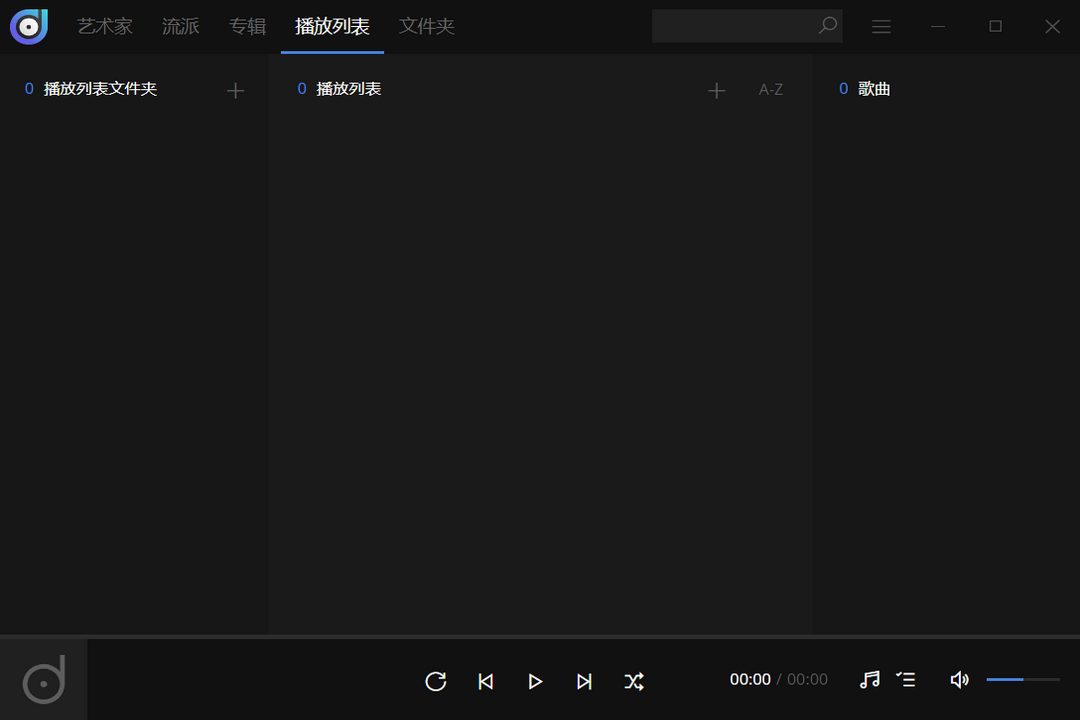Open the search magnifier icon

pyautogui.click(x=827, y=26)
